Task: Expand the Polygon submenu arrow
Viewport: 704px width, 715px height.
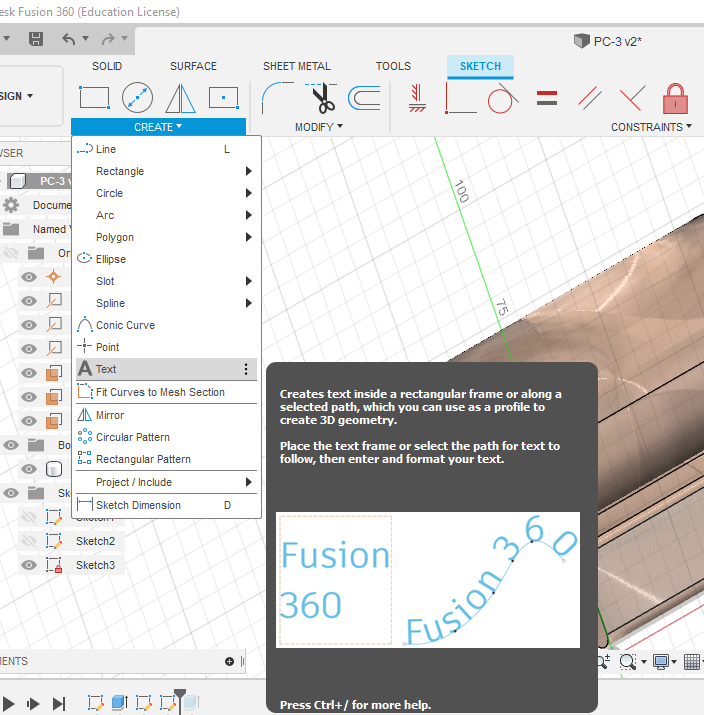Action: pos(248,237)
